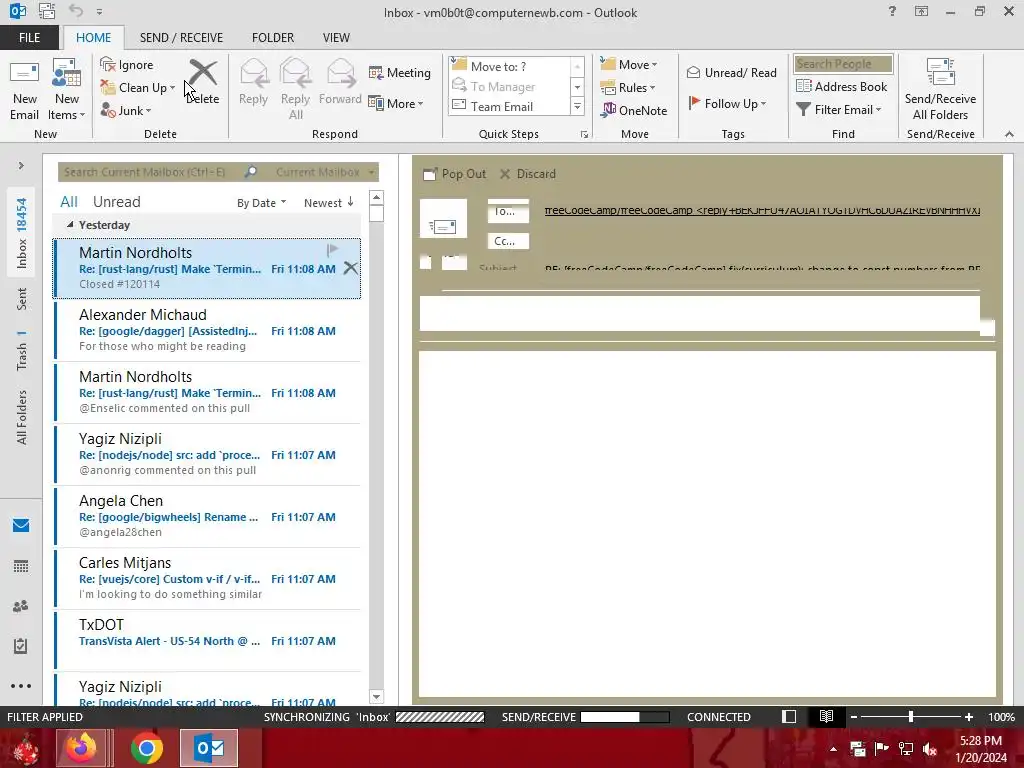Open the TxDOT TransVista Alert email
The image size is (1024, 768).
point(207,641)
